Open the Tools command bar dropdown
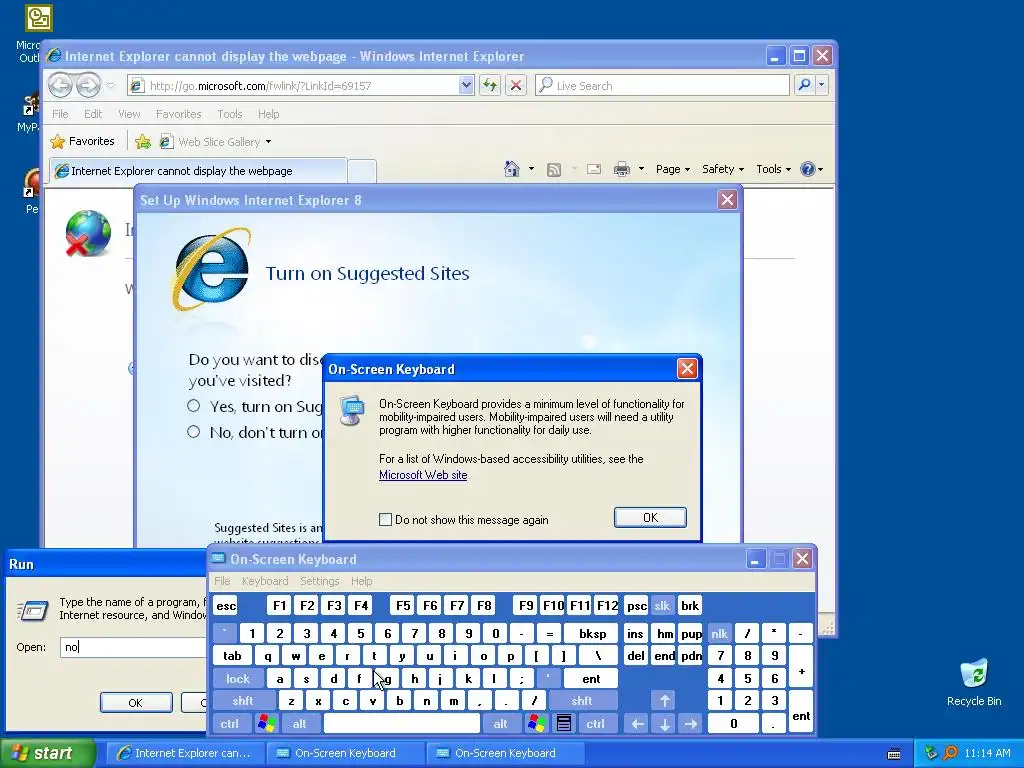The width and height of the screenshot is (1024, 768). (x=773, y=169)
